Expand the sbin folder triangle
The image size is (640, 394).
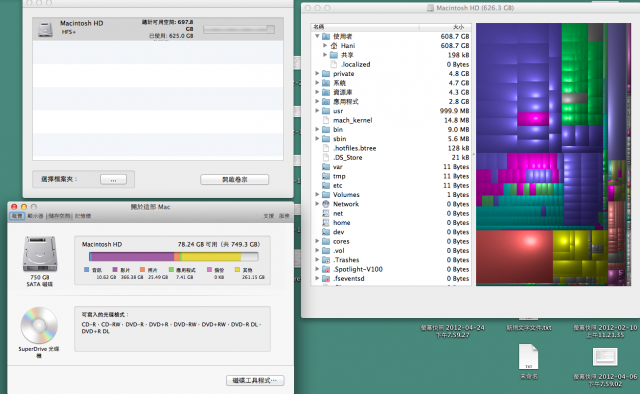[x=317, y=139]
